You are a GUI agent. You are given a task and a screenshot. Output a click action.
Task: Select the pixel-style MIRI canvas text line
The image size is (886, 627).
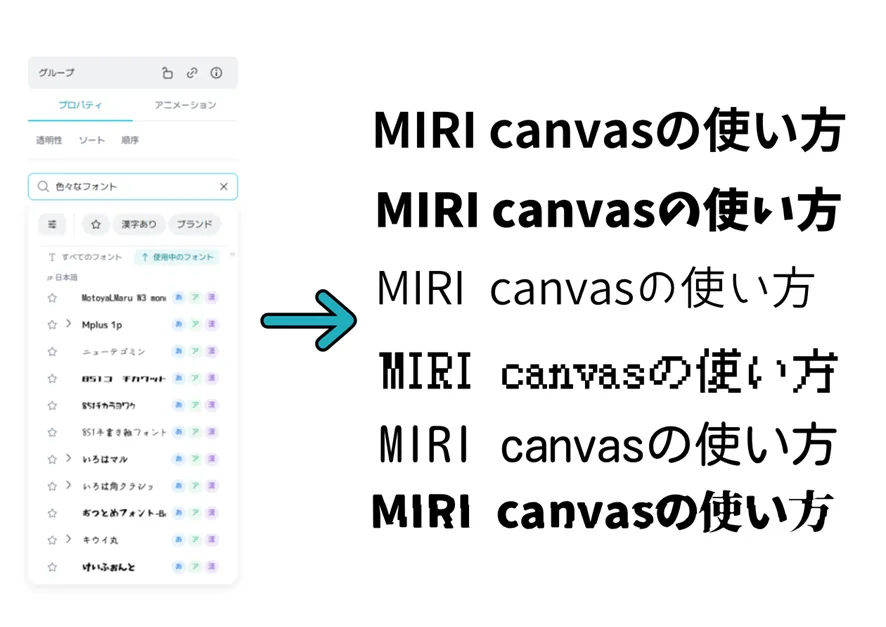point(607,371)
